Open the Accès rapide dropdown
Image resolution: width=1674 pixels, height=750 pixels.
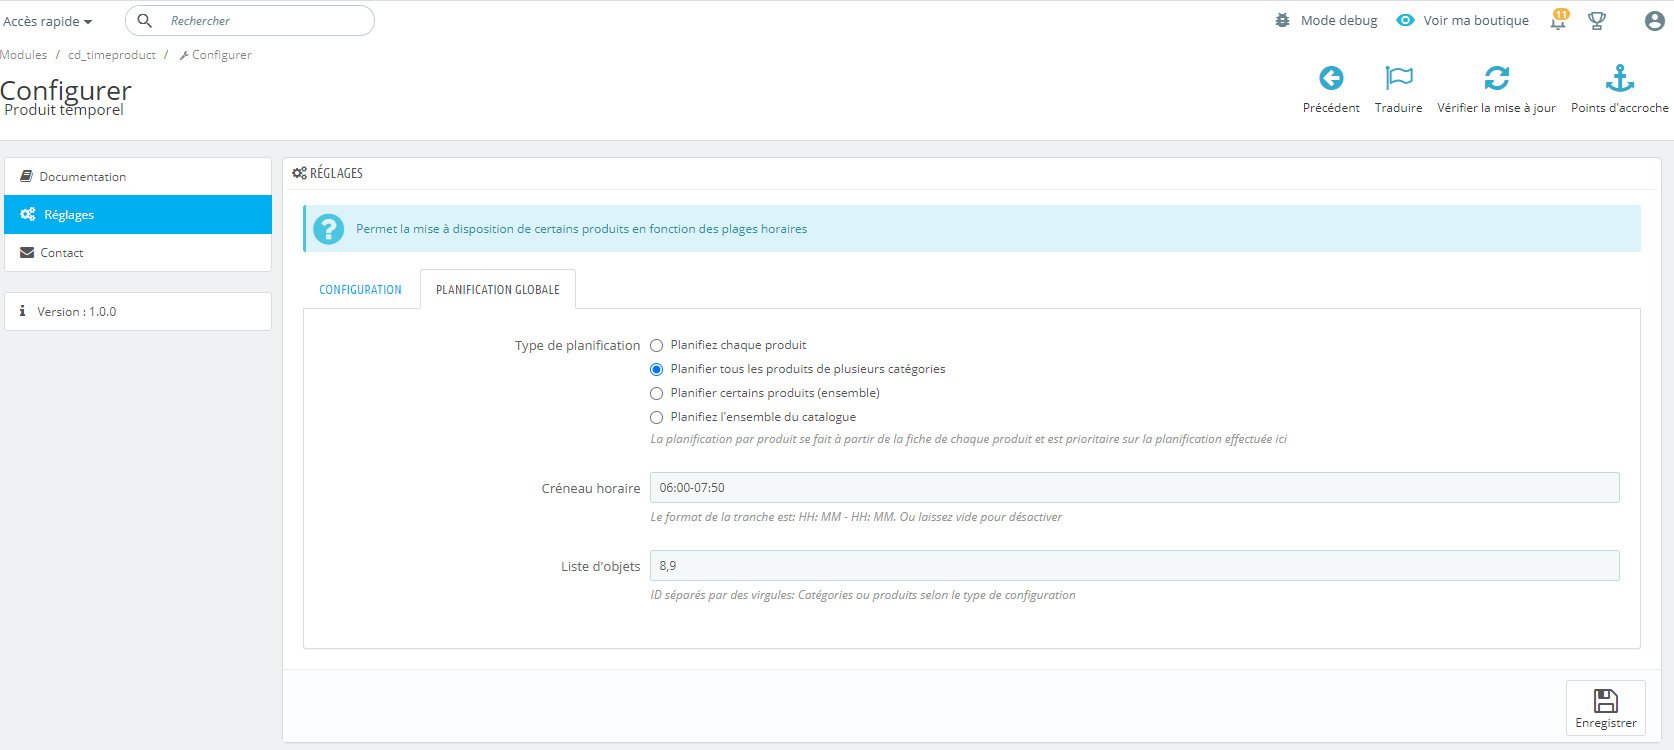tap(47, 21)
